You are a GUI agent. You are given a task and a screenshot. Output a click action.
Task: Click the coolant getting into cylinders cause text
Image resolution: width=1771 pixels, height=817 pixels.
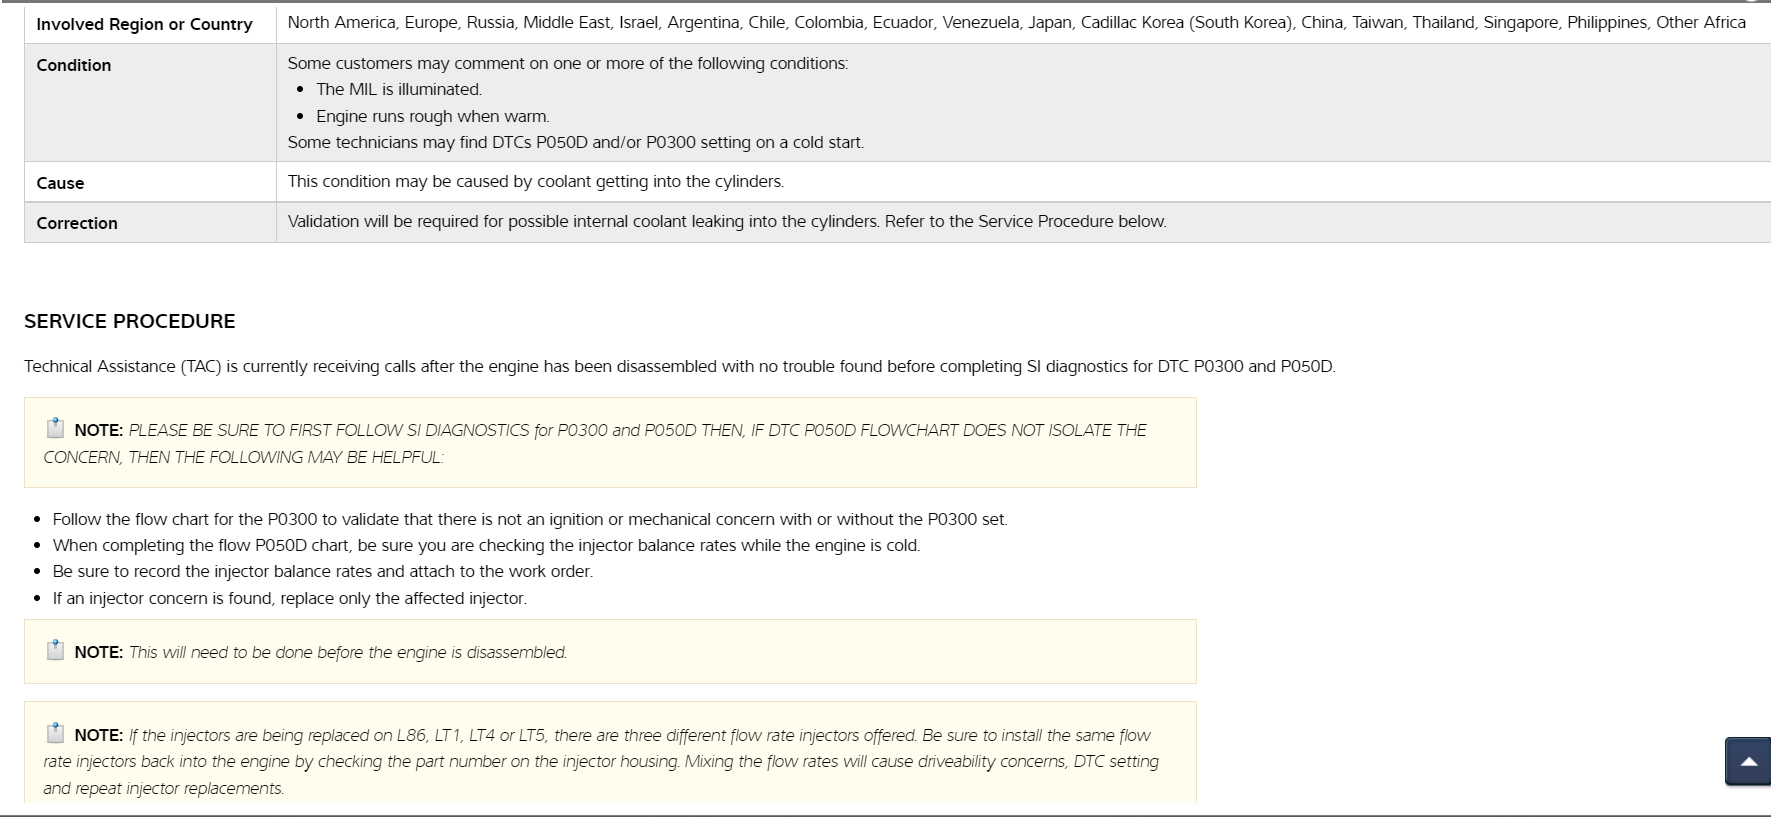(x=535, y=181)
